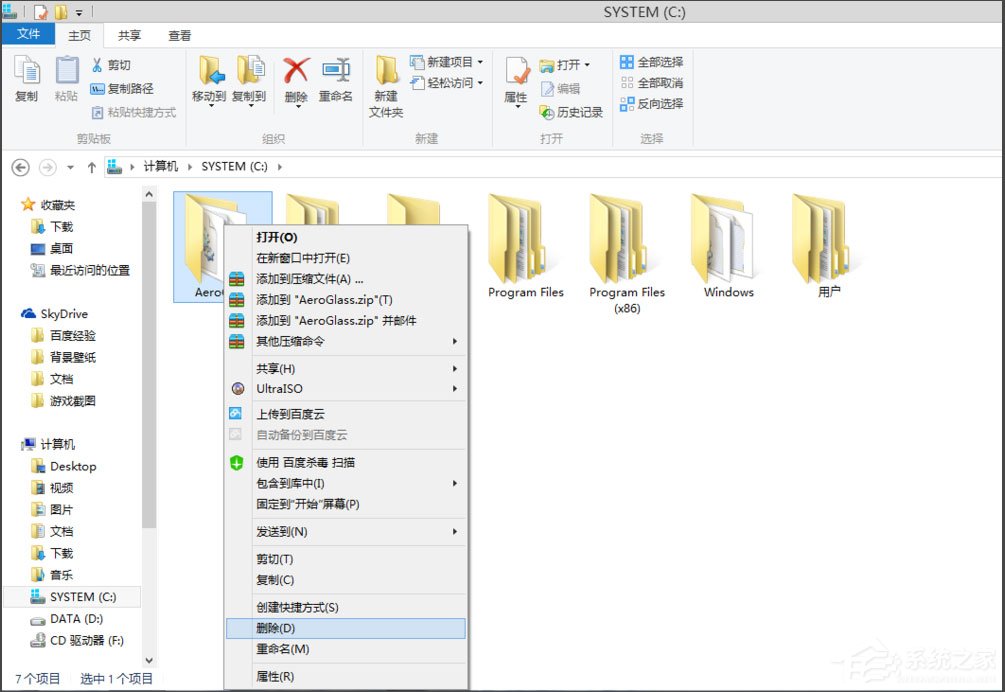
Task: Click the 剪切 (Cut) scissors icon
Action: click(99, 62)
